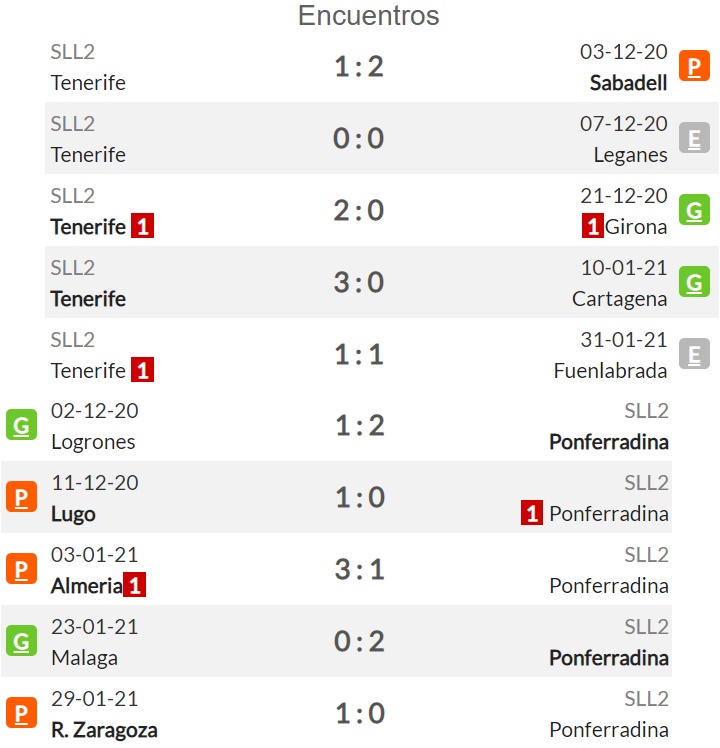The image size is (720, 748).
Task: Select the R. Zaragoza team name
Action: (104, 730)
